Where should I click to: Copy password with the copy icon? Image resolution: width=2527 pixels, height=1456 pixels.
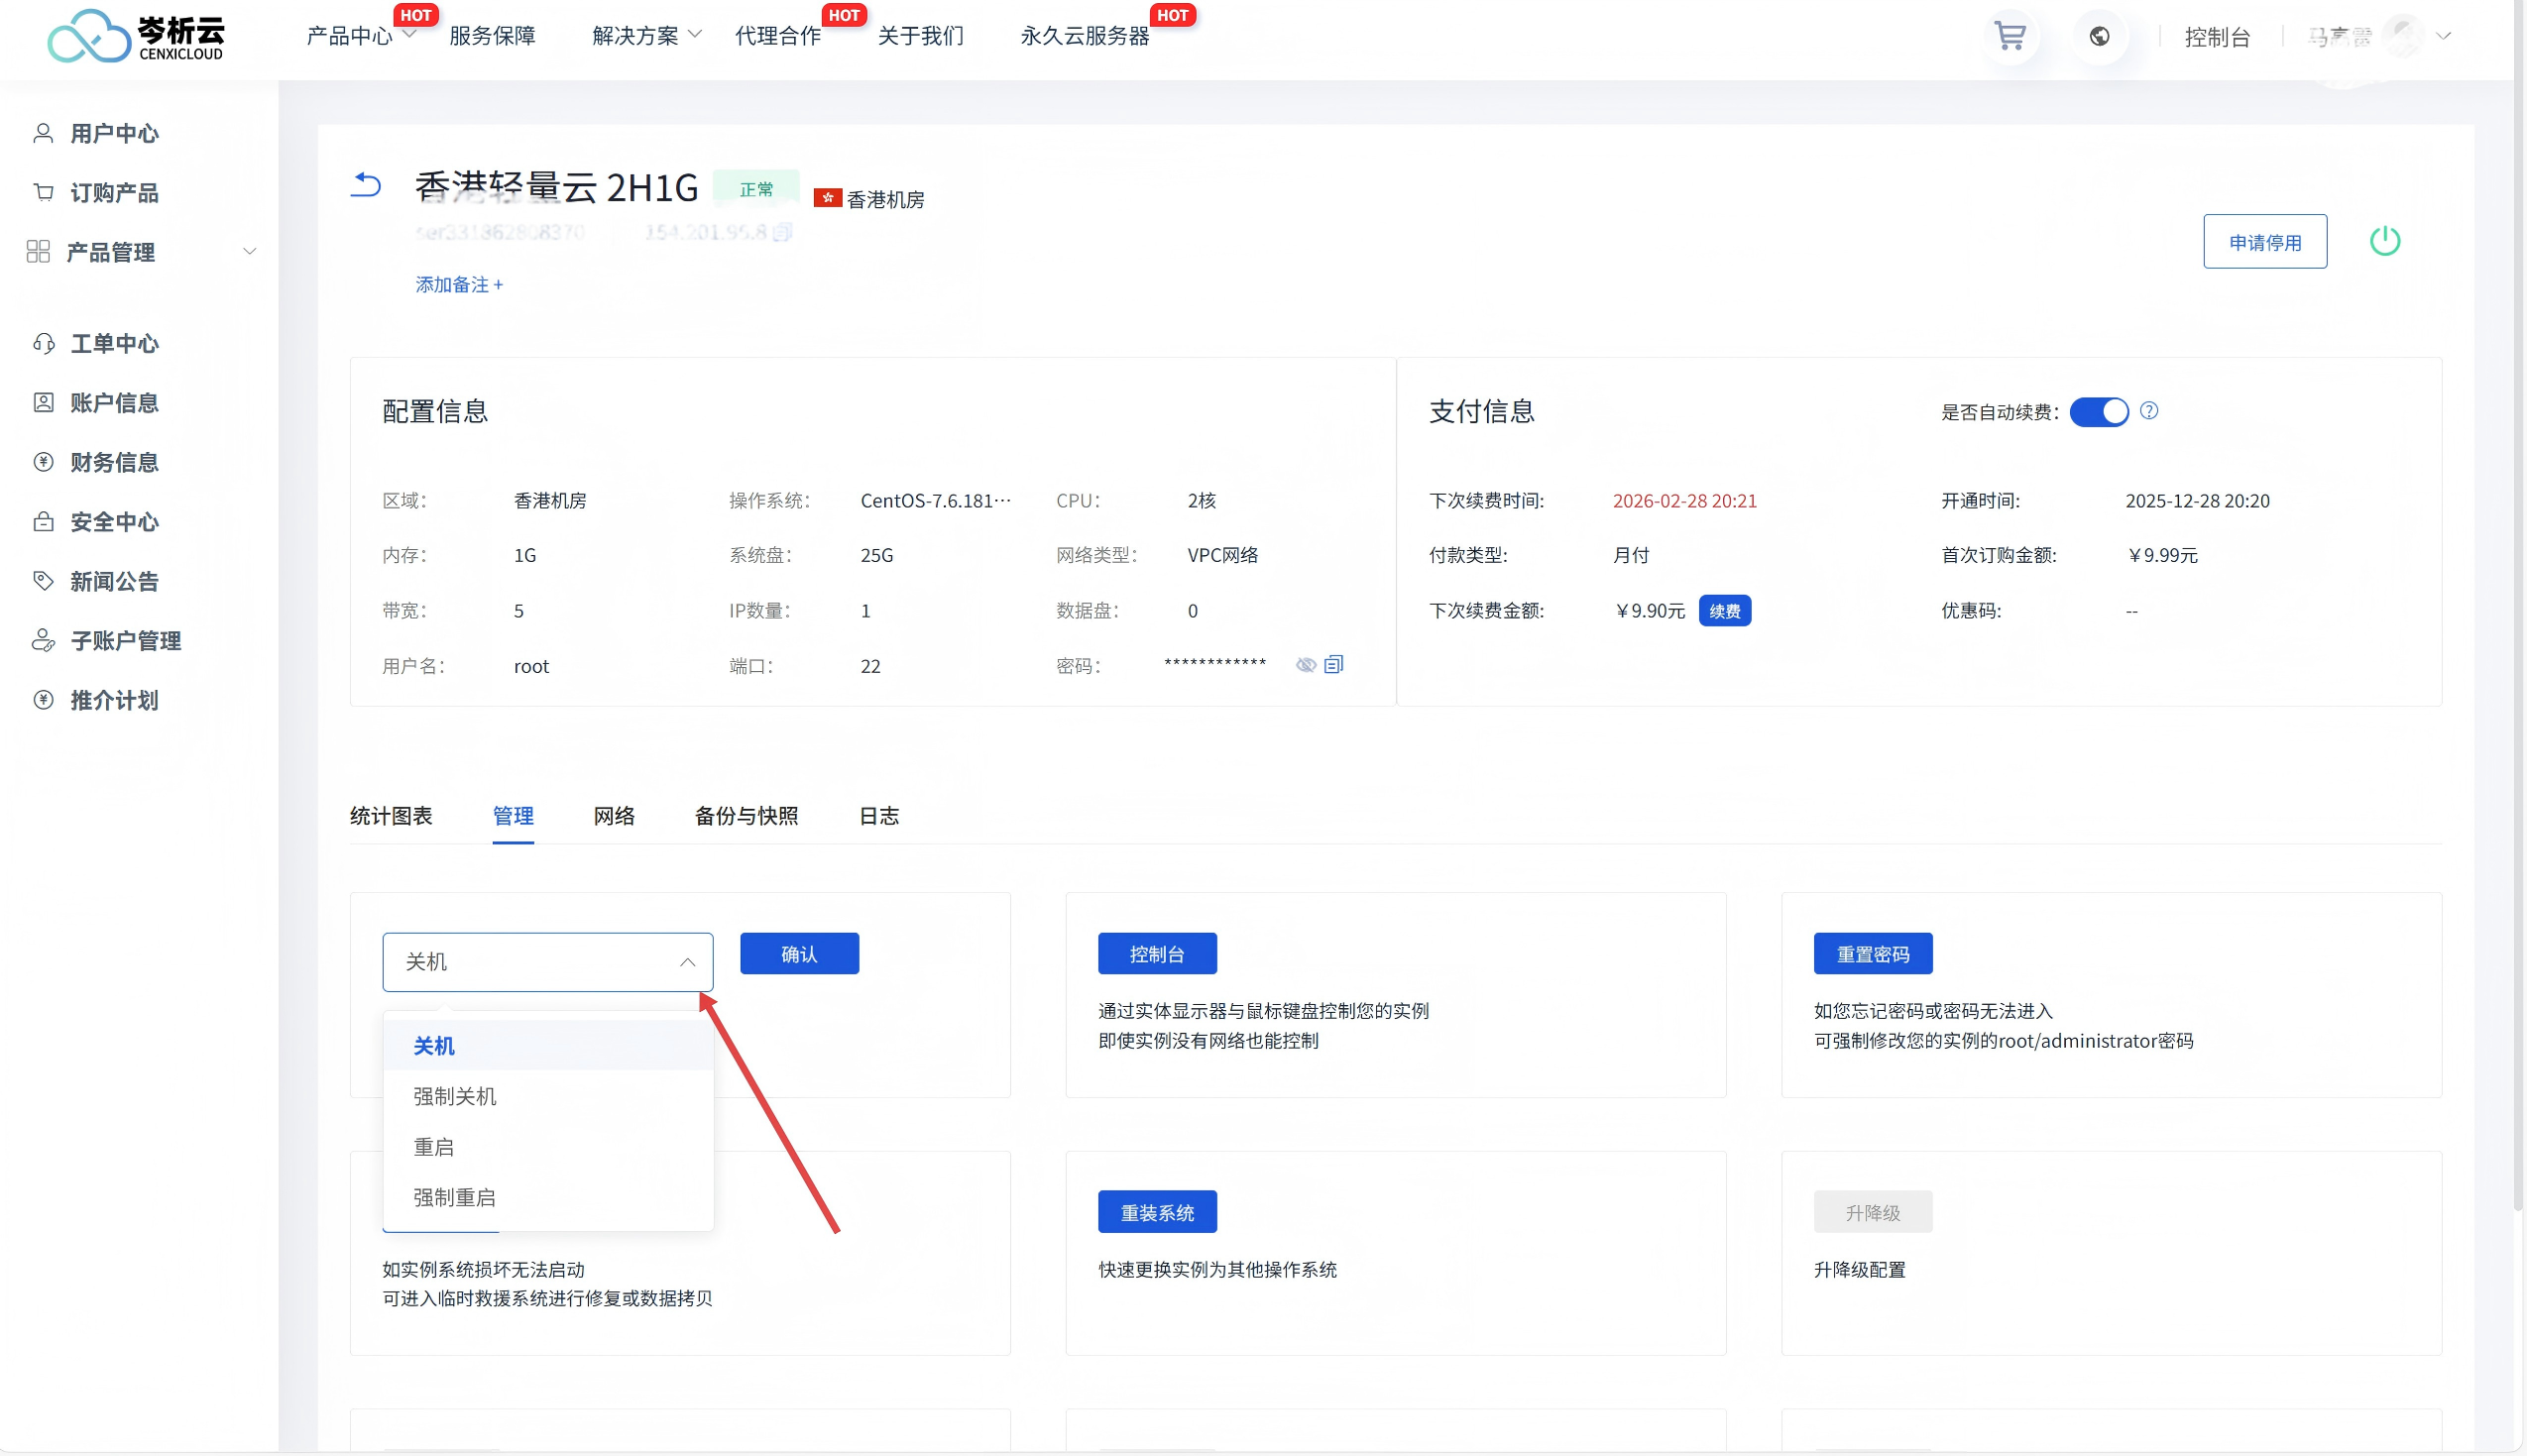(x=1333, y=665)
